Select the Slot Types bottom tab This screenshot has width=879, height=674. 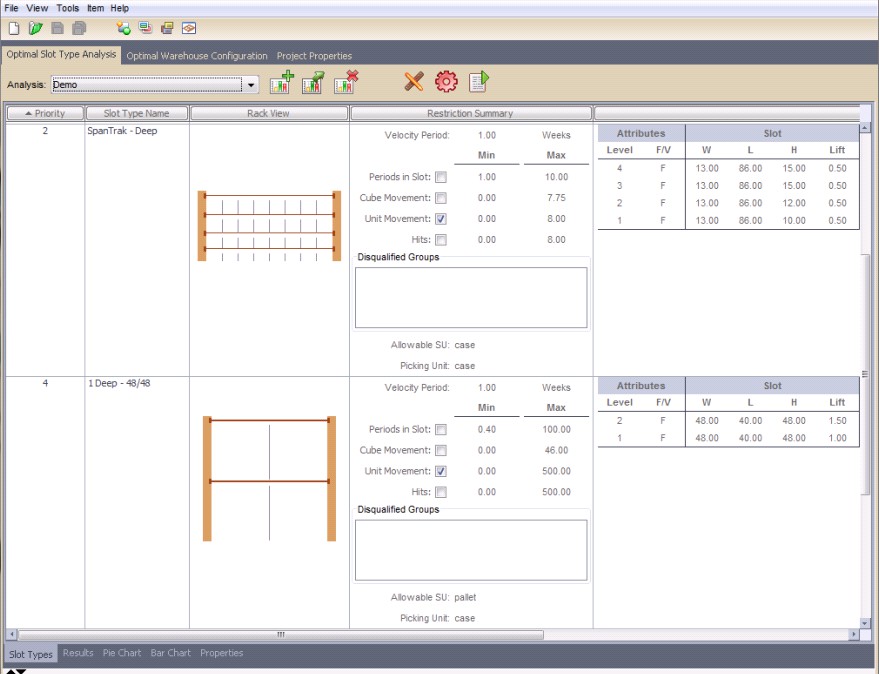(x=30, y=654)
